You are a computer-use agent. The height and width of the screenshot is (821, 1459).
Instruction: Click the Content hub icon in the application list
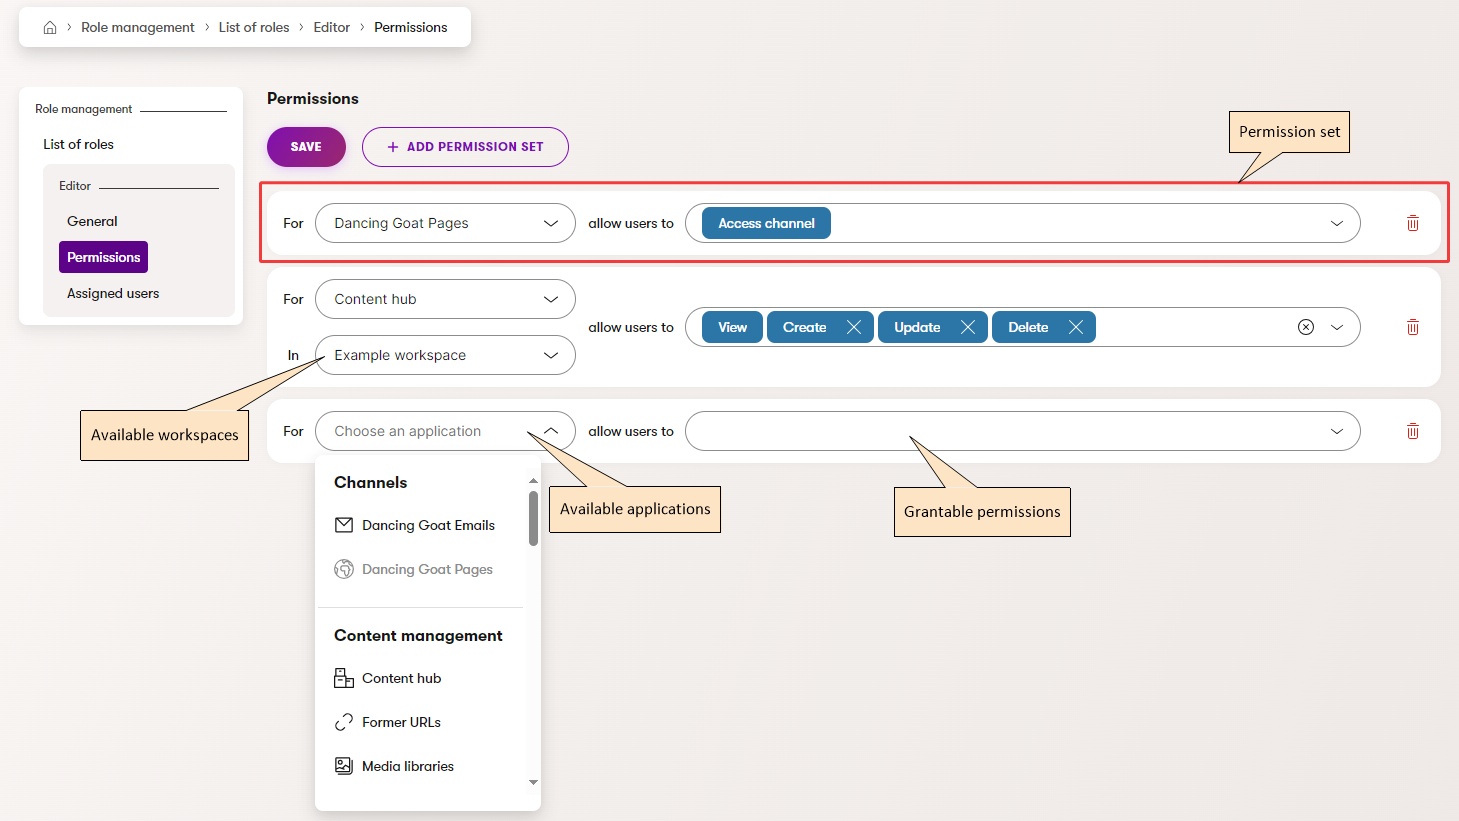(x=344, y=677)
